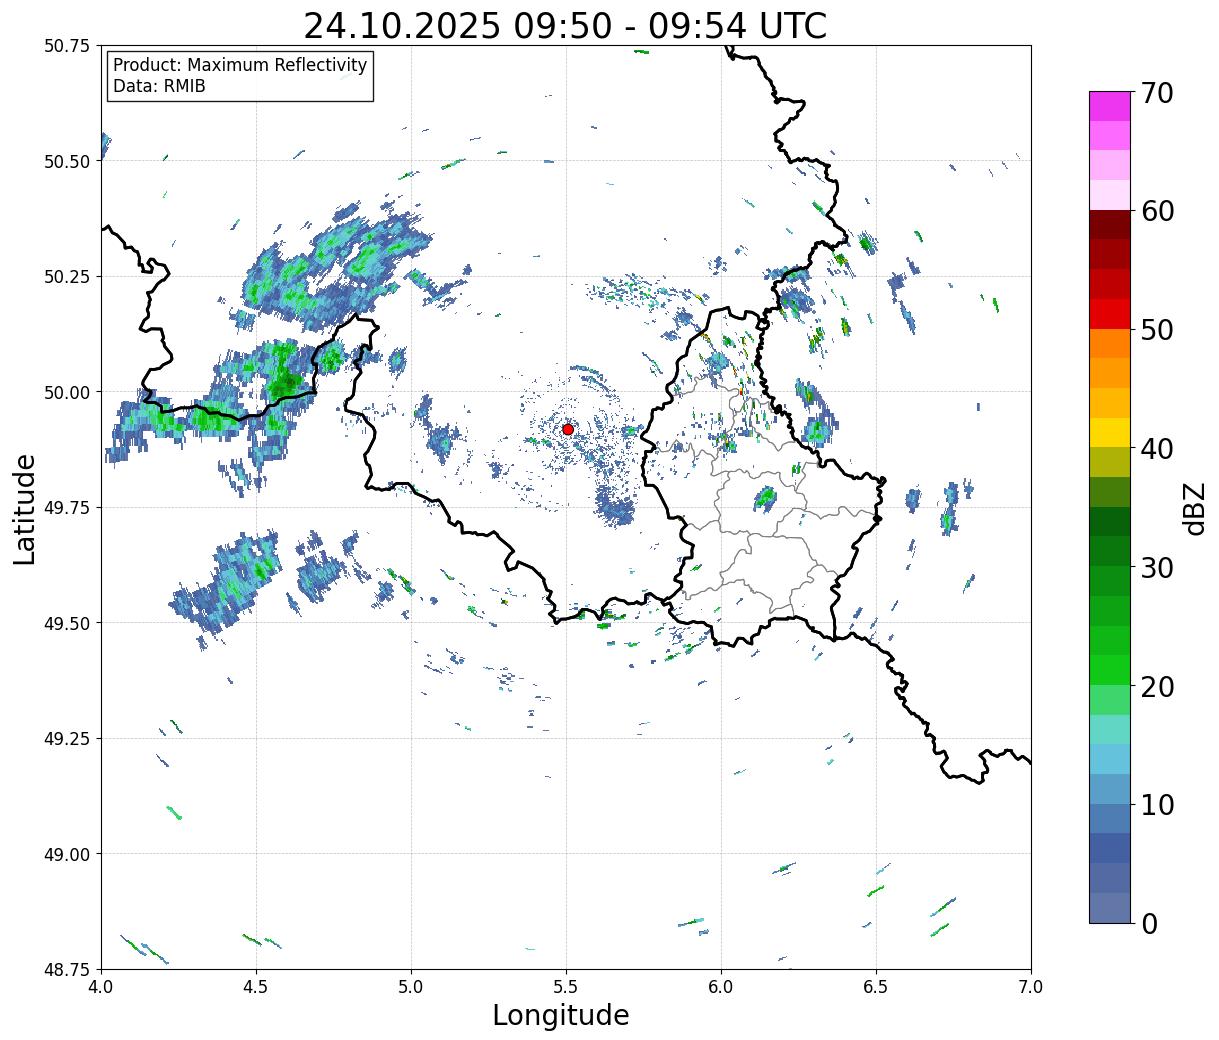Click the plot title with date and time
The height and width of the screenshot is (1040, 1219).
[x=565, y=25]
